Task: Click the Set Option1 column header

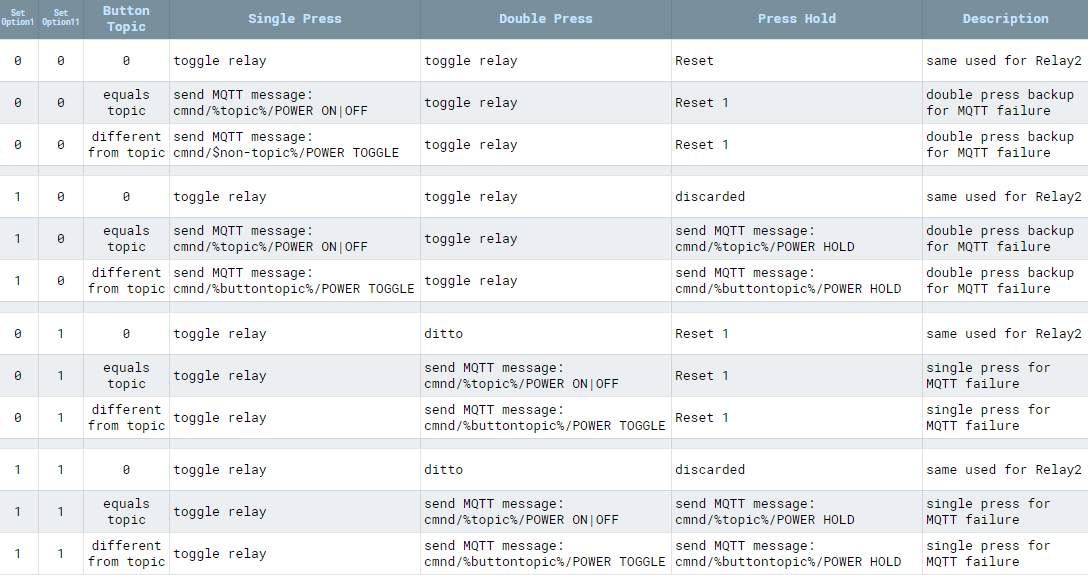Action: point(18,19)
